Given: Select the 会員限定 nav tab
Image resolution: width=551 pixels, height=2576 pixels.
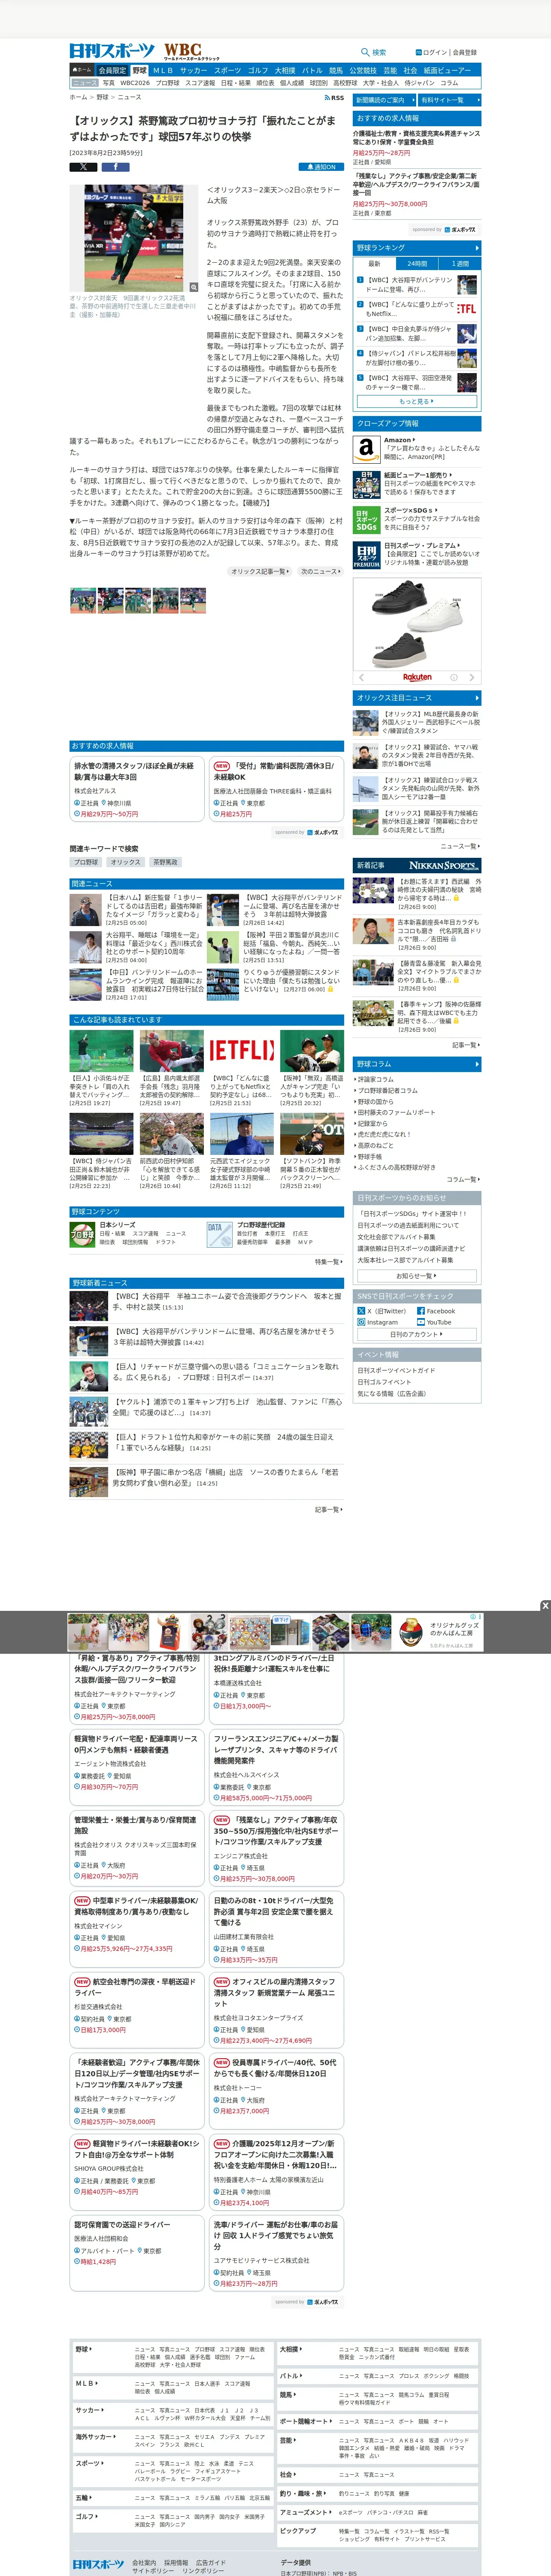Looking at the screenshot, I should pyautogui.click(x=112, y=71).
